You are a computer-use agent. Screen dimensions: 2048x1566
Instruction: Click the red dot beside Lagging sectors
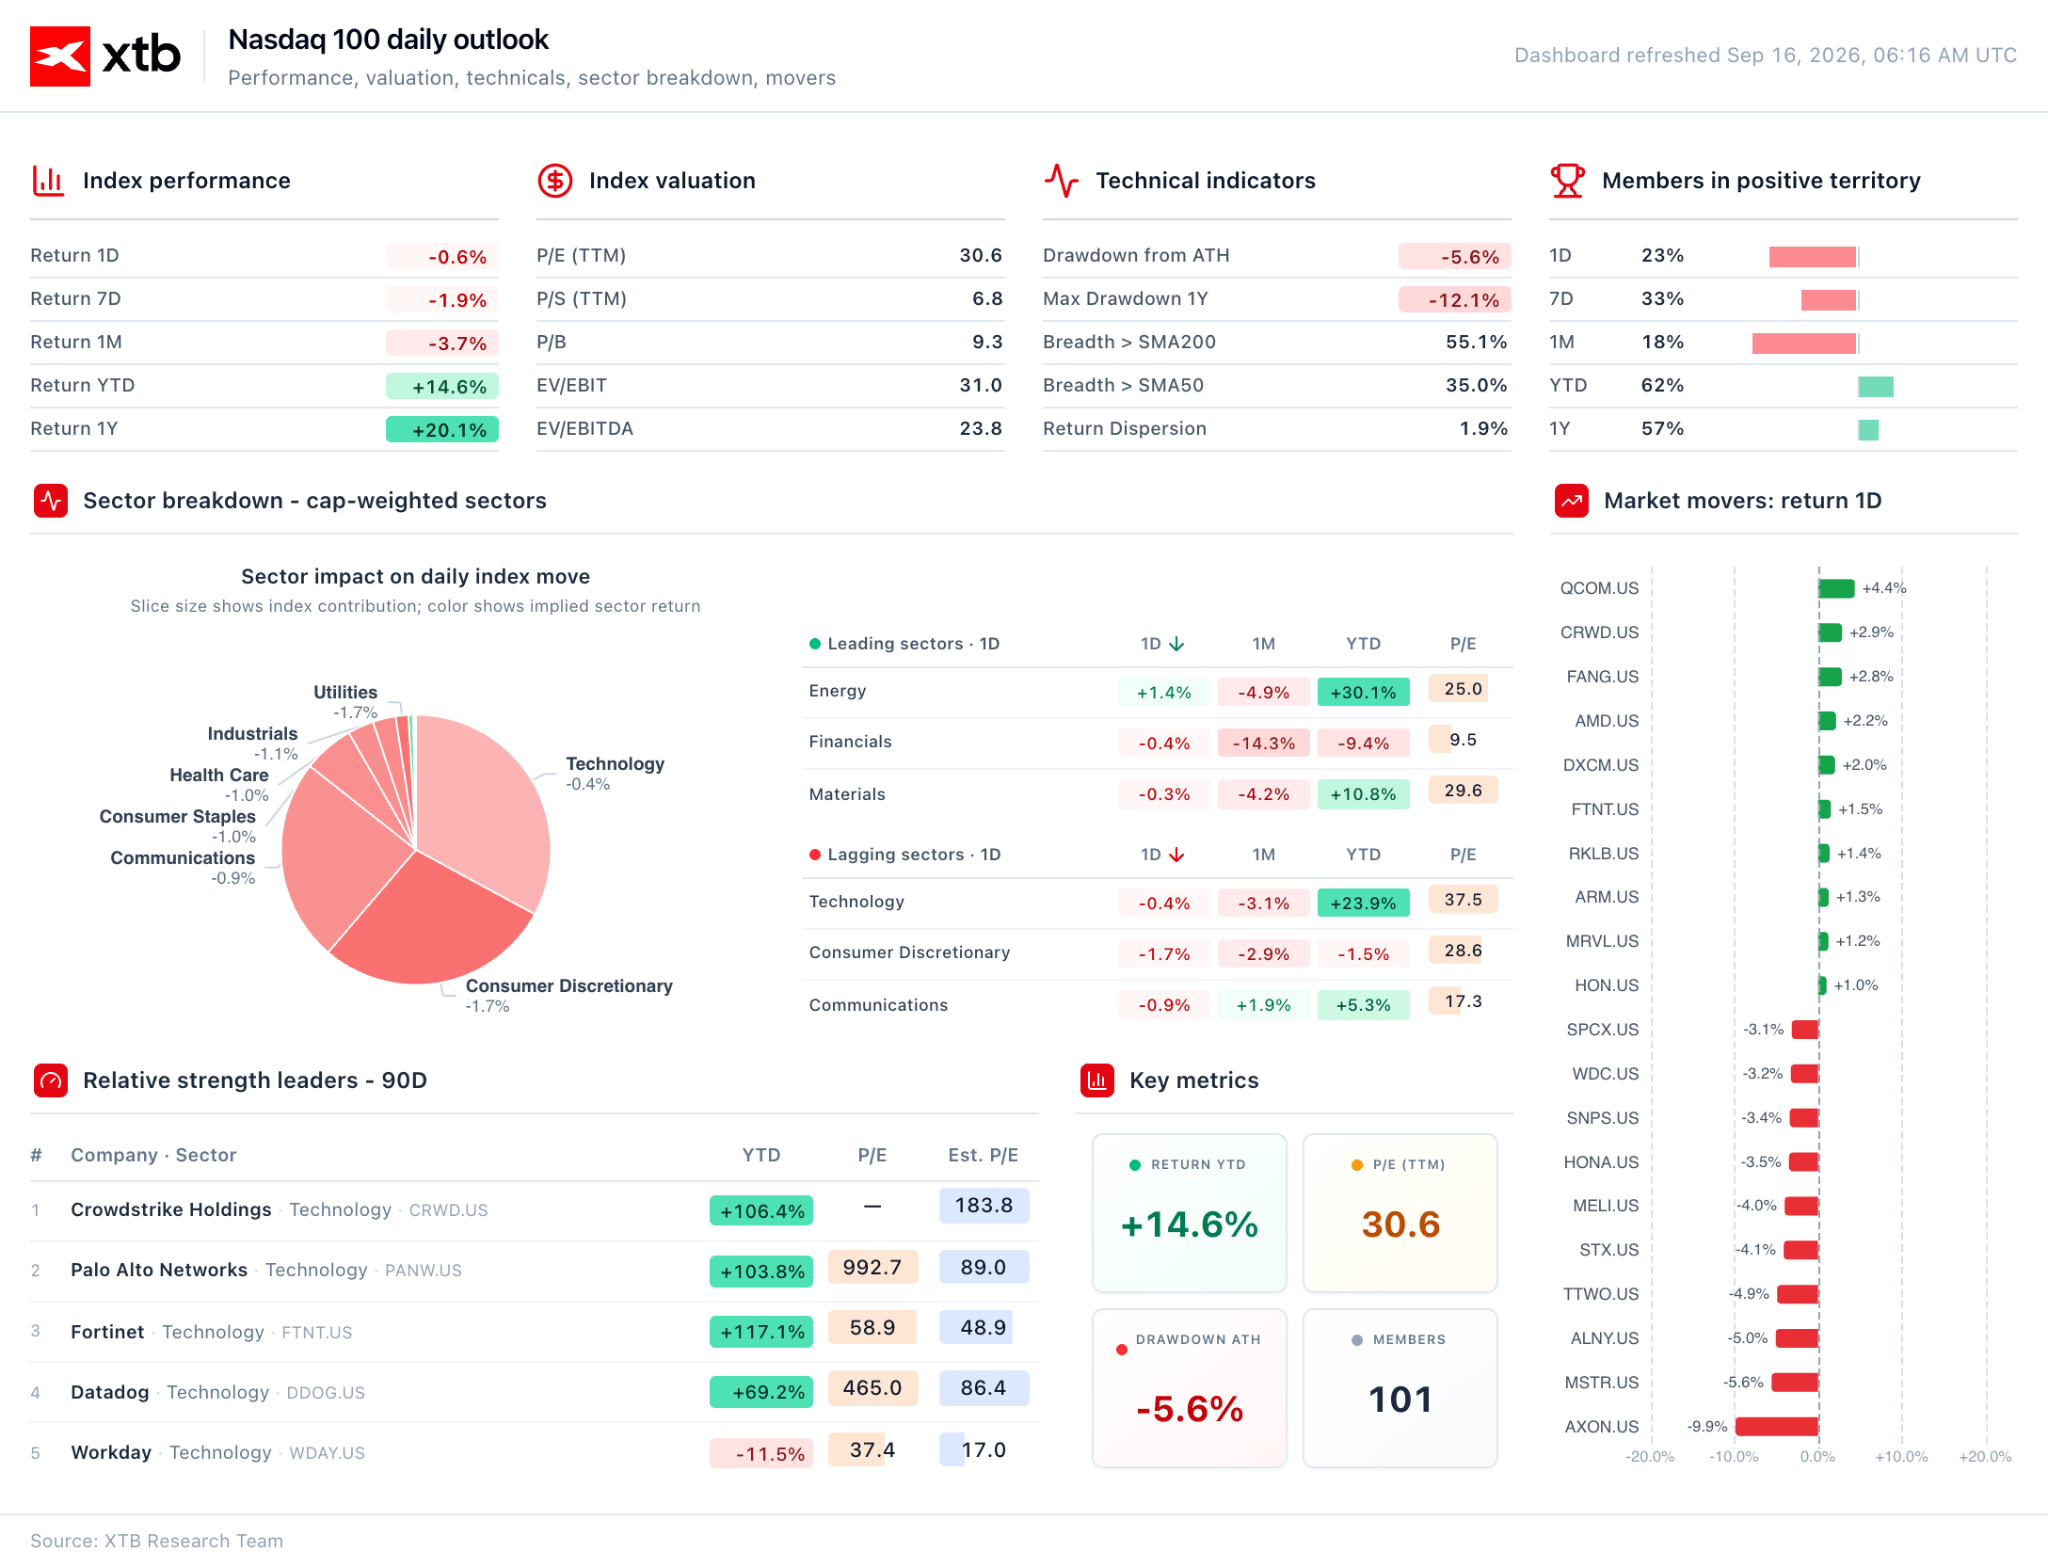coord(815,855)
